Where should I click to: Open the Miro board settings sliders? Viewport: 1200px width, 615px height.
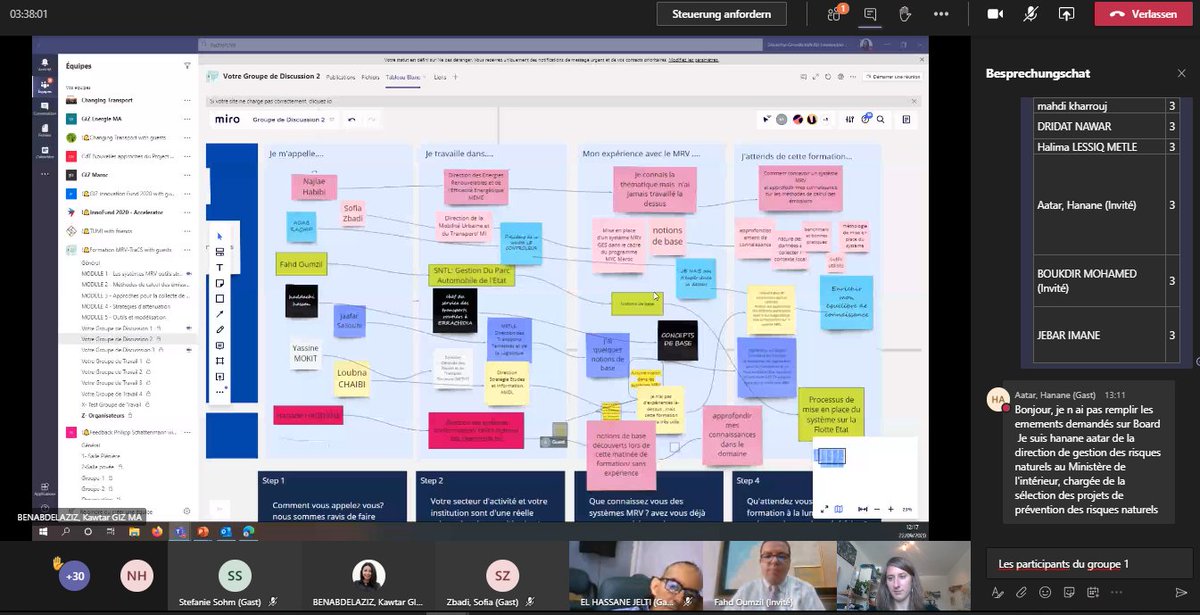[850, 119]
